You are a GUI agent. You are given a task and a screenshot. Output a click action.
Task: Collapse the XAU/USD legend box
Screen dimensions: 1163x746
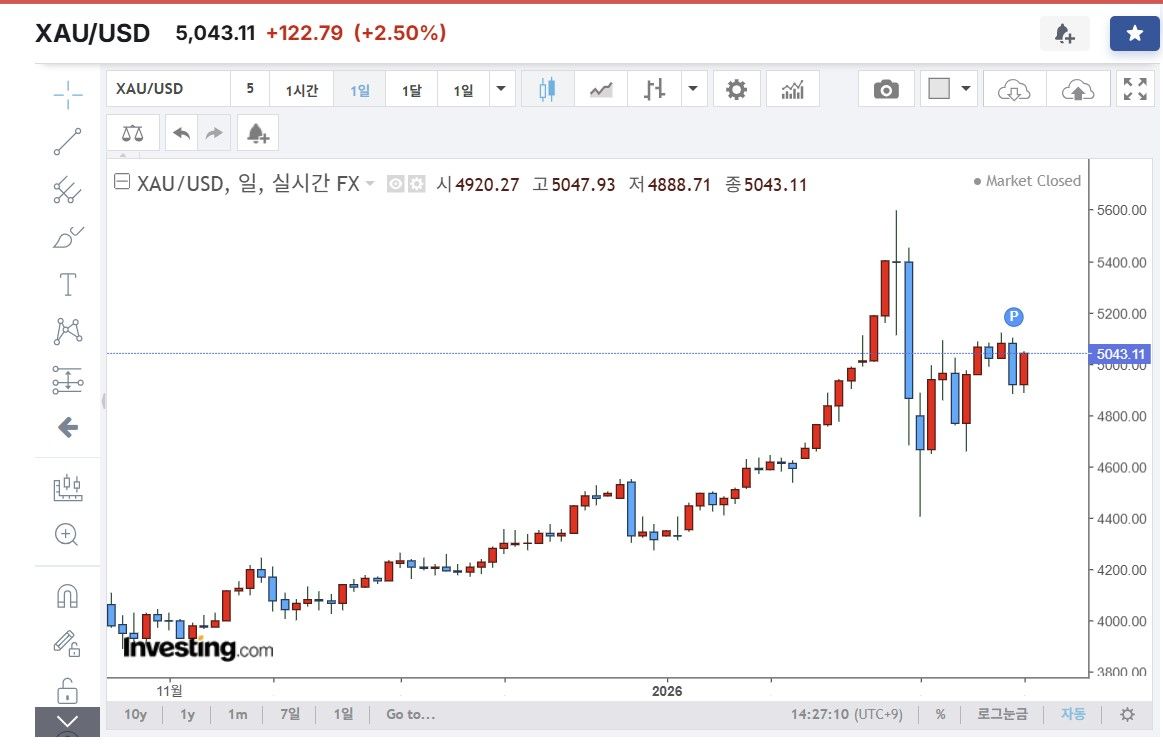pos(122,183)
